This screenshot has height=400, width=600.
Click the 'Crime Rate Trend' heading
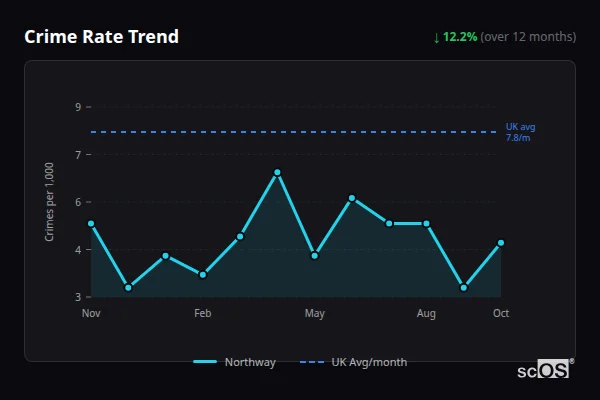(101, 37)
